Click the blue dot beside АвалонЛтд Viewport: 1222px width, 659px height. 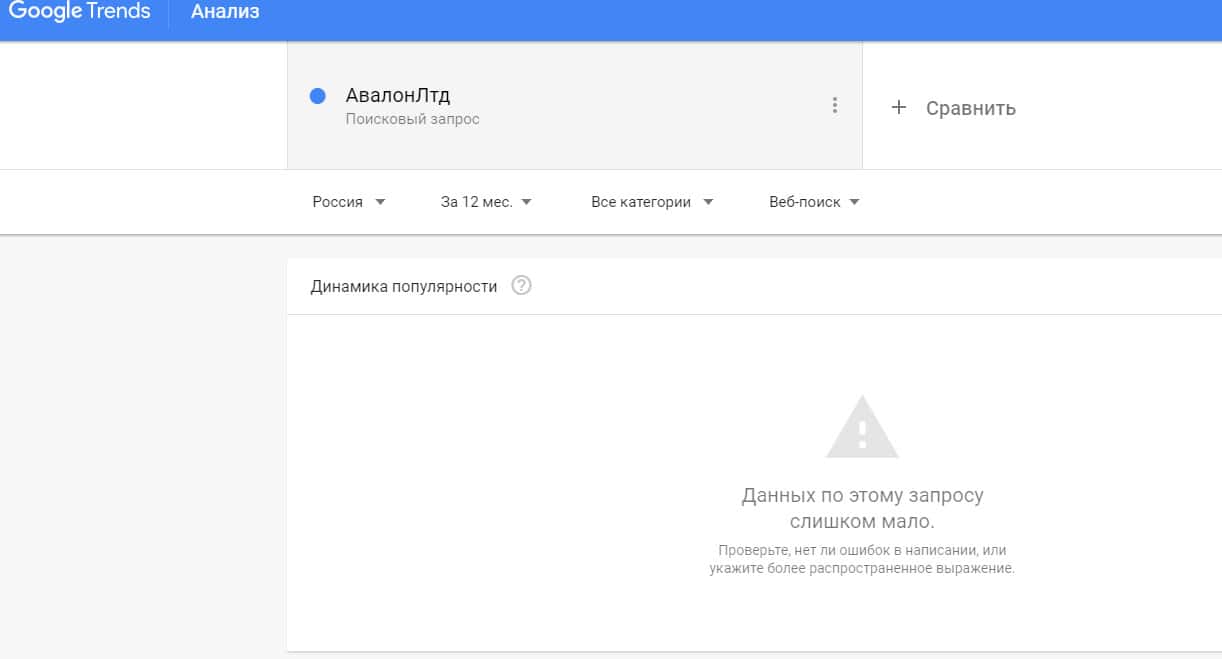coord(318,96)
